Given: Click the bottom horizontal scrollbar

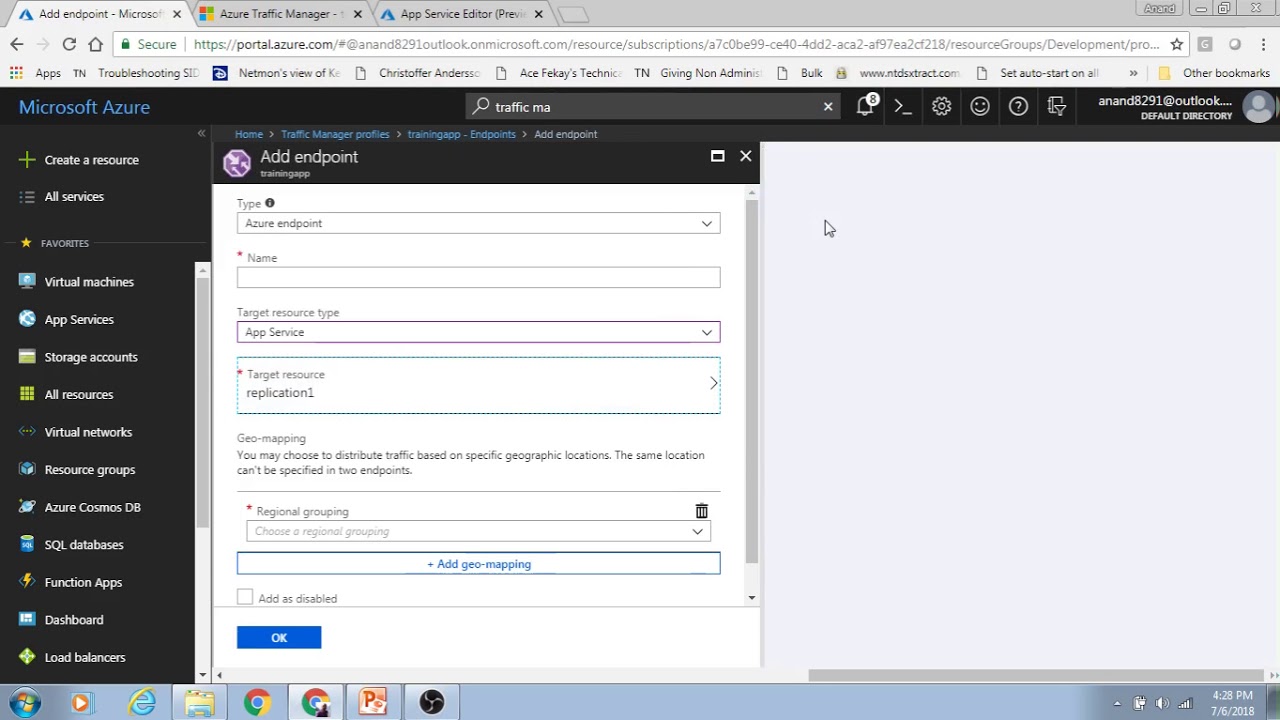Looking at the screenshot, I should pyautogui.click(x=1035, y=675).
